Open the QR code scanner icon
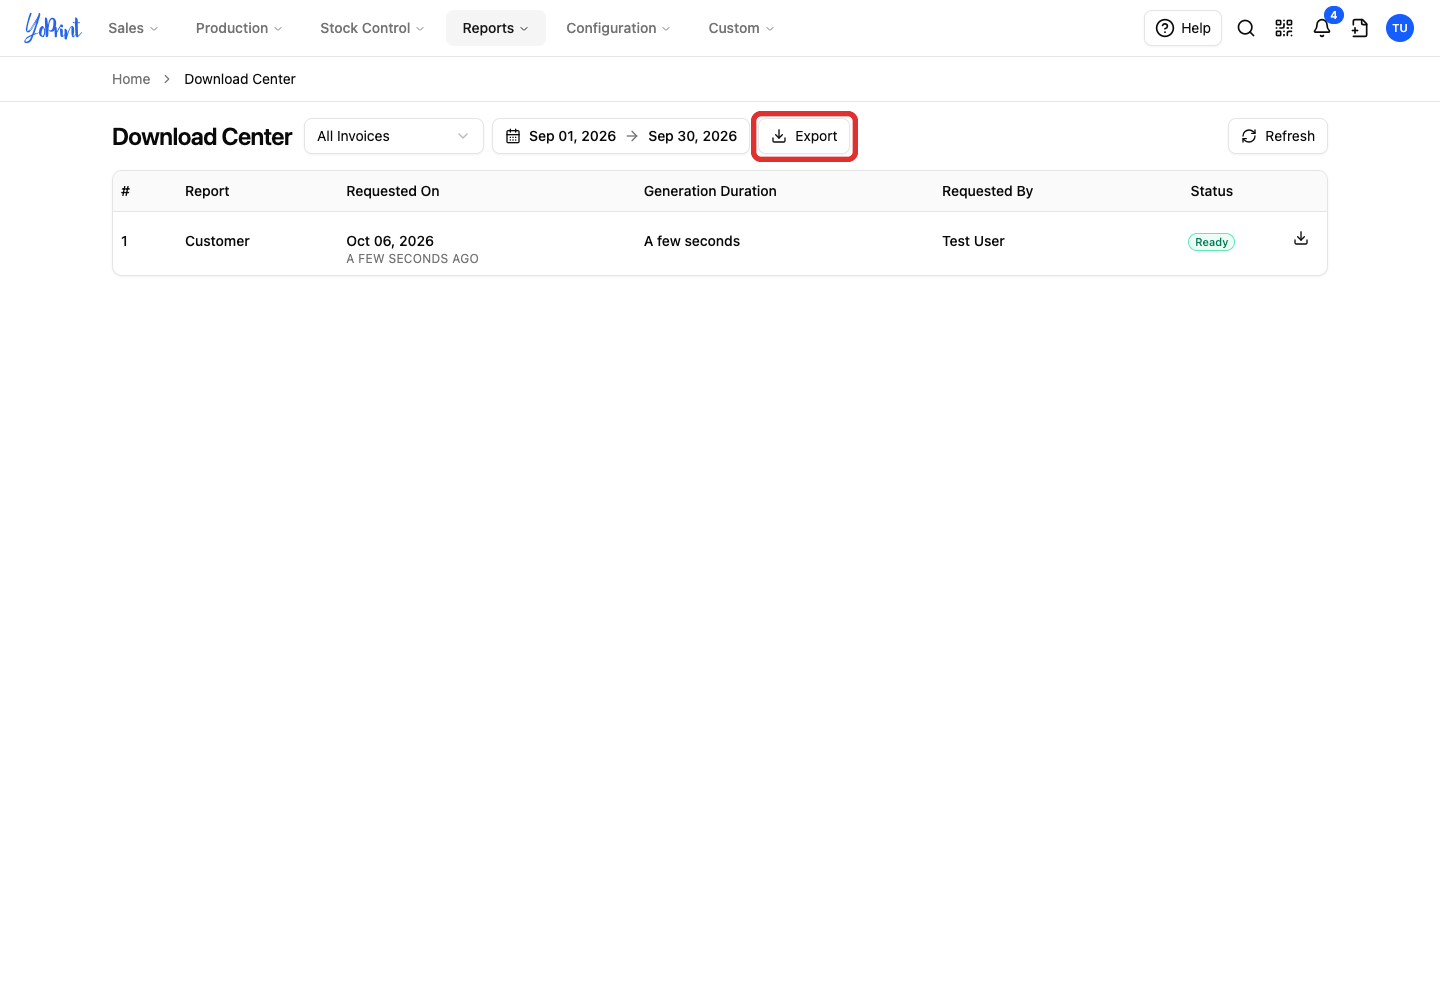Viewport: 1440px width, 1000px height. [x=1284, y=28]
